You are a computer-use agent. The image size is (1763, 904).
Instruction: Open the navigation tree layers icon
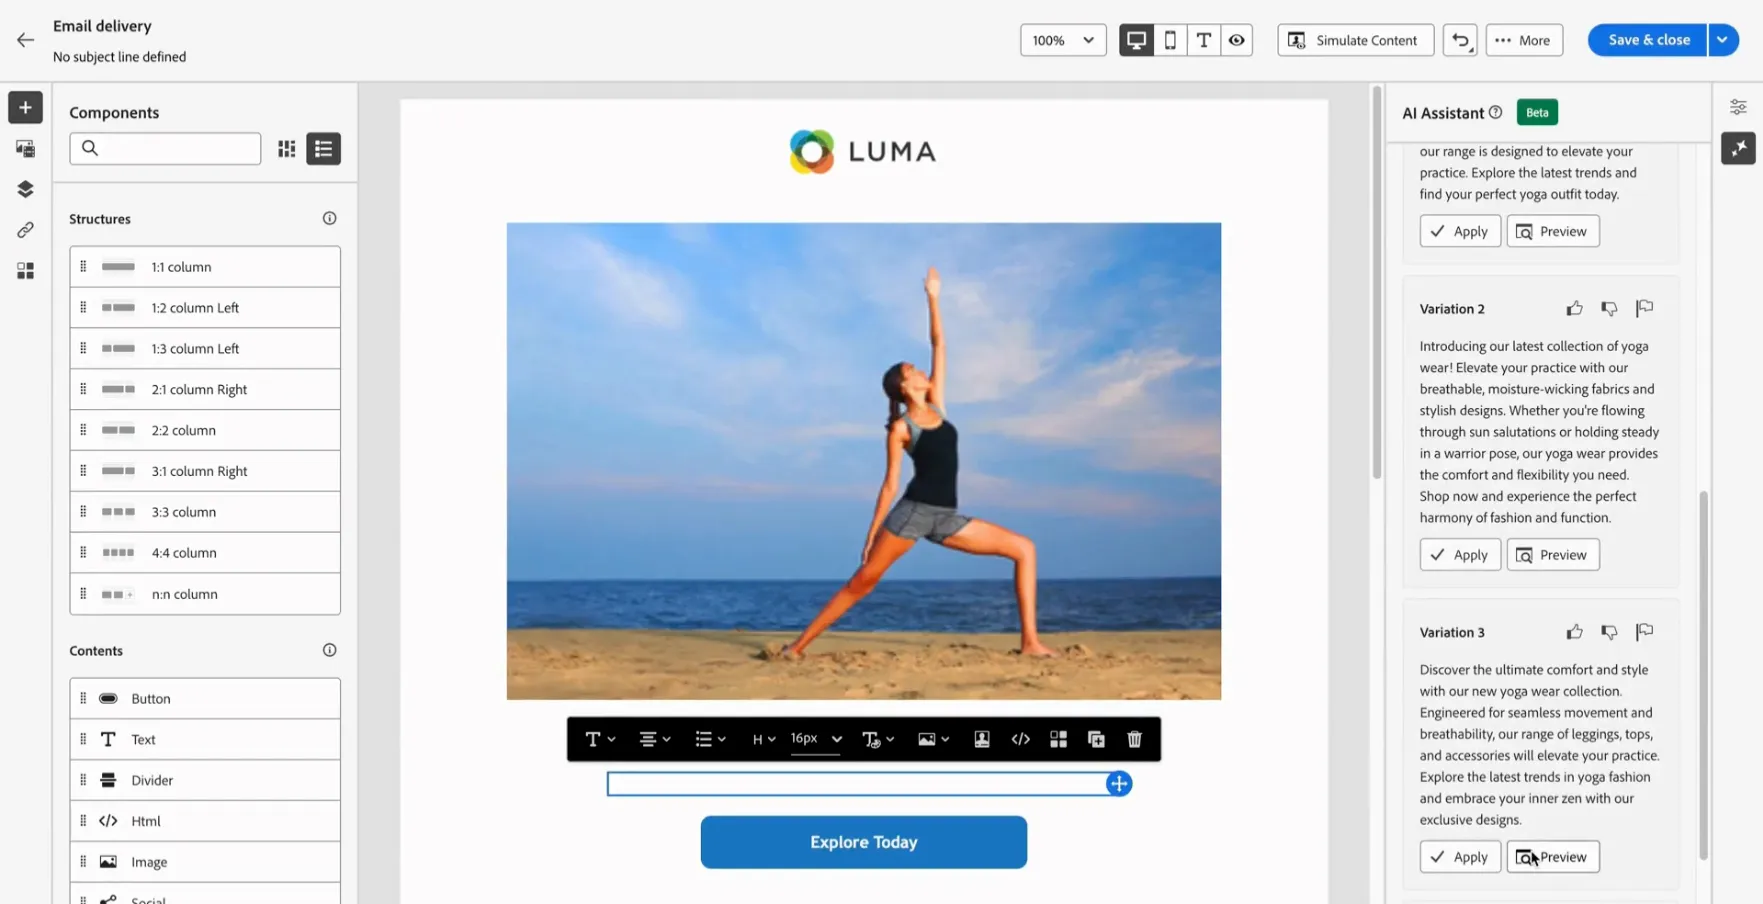pyautogui.click(x=25, y=189)
